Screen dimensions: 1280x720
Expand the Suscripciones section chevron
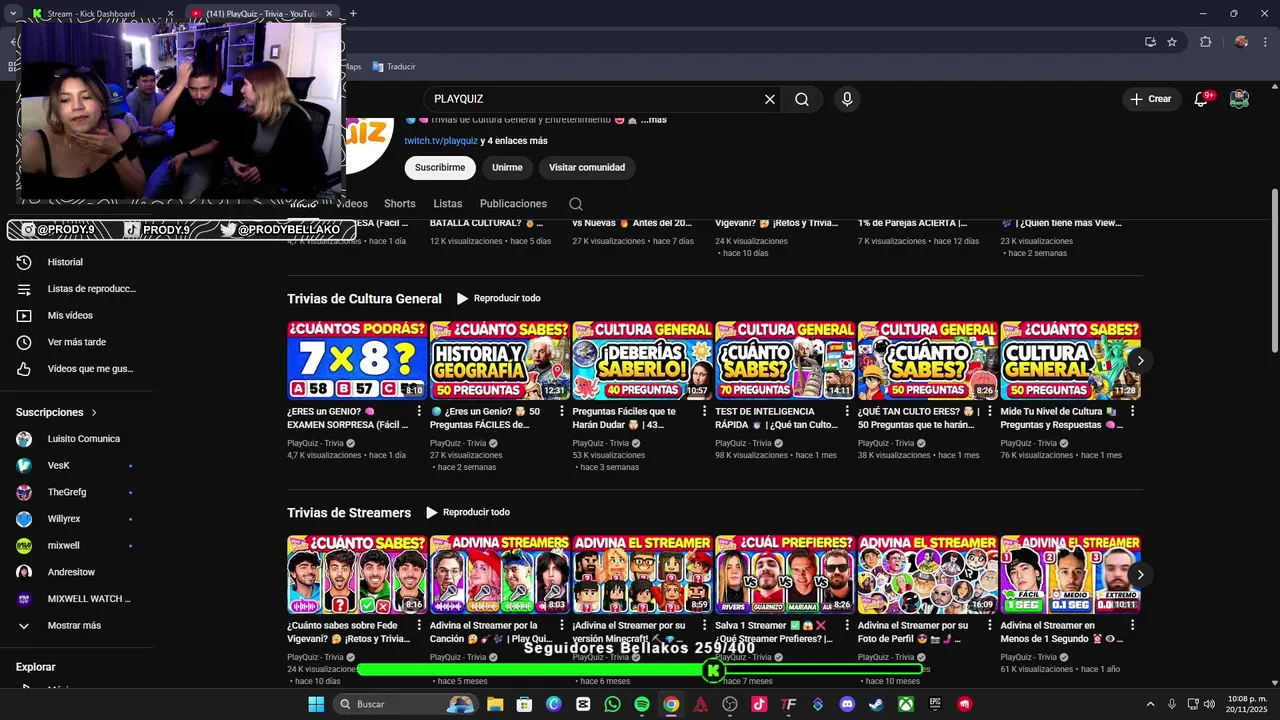click(x=94, y=412)
